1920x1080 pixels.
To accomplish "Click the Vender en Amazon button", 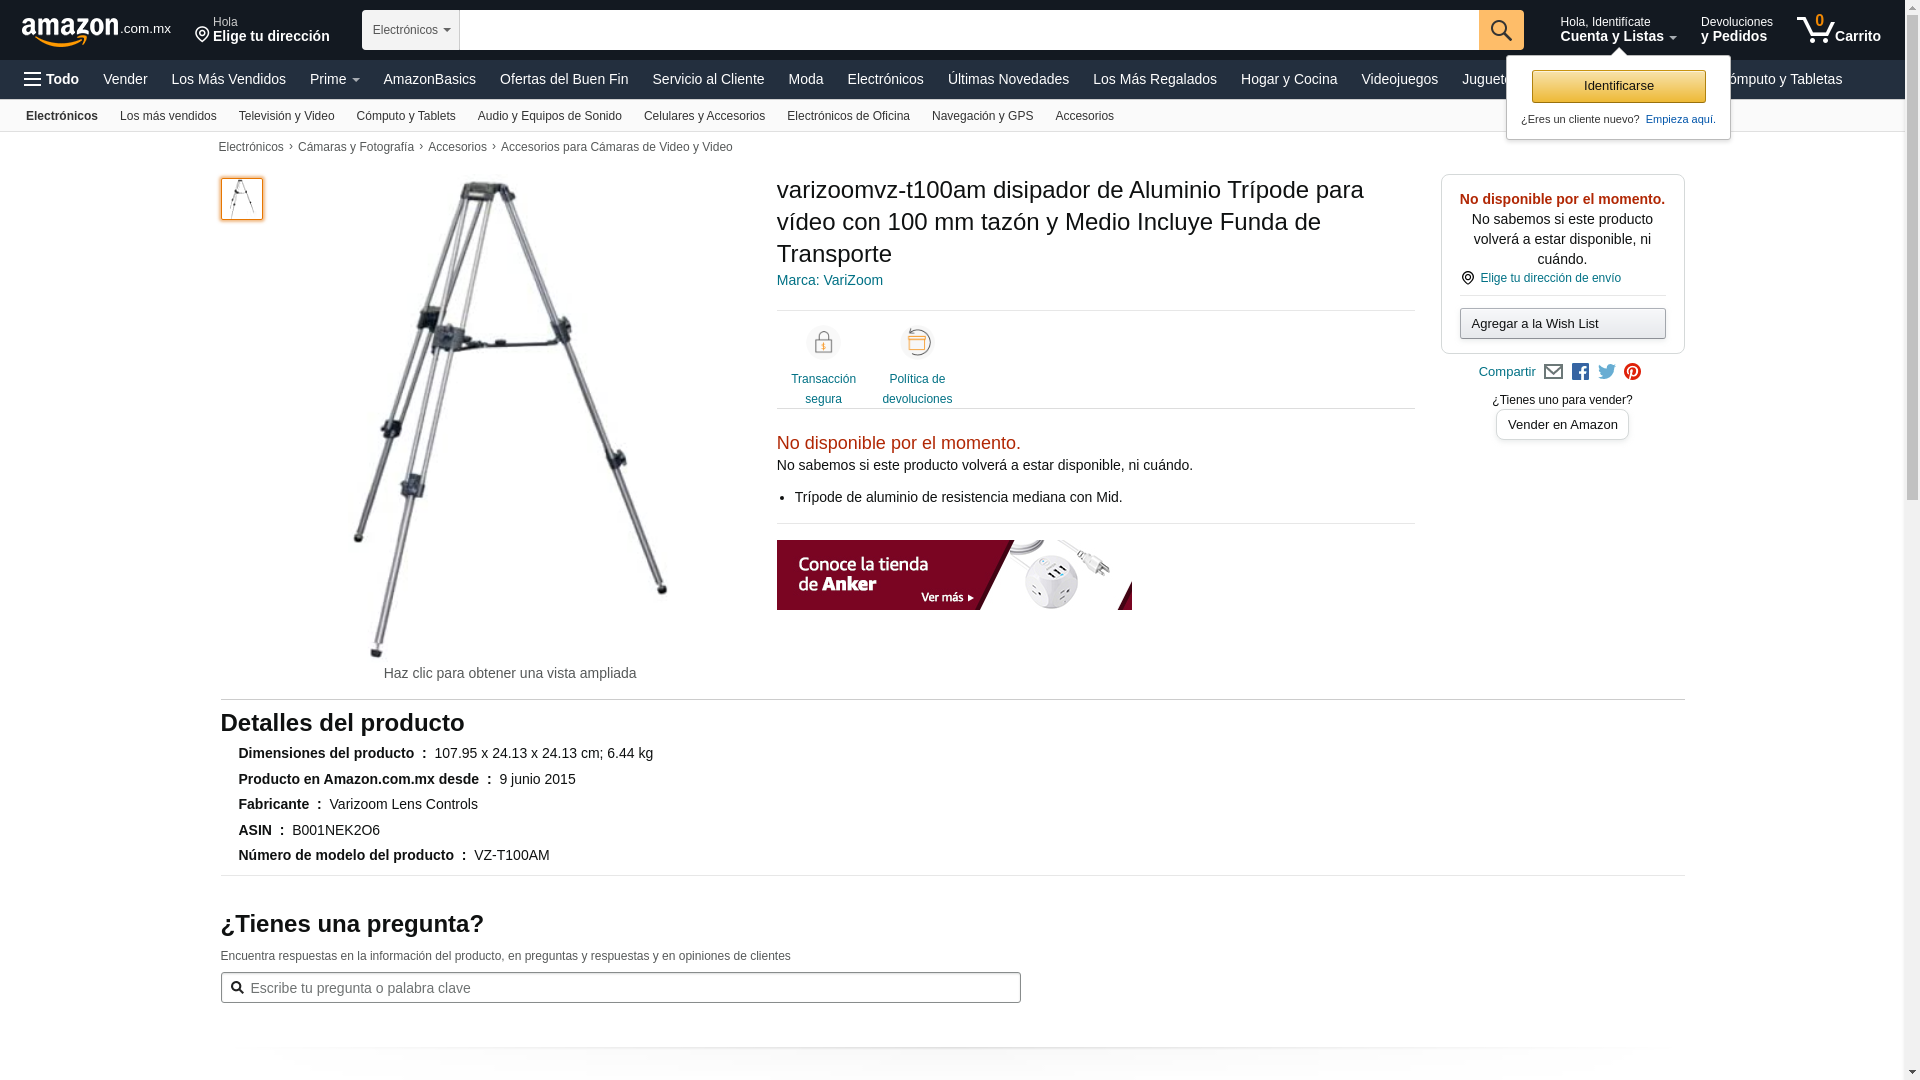I will 1562,425.
